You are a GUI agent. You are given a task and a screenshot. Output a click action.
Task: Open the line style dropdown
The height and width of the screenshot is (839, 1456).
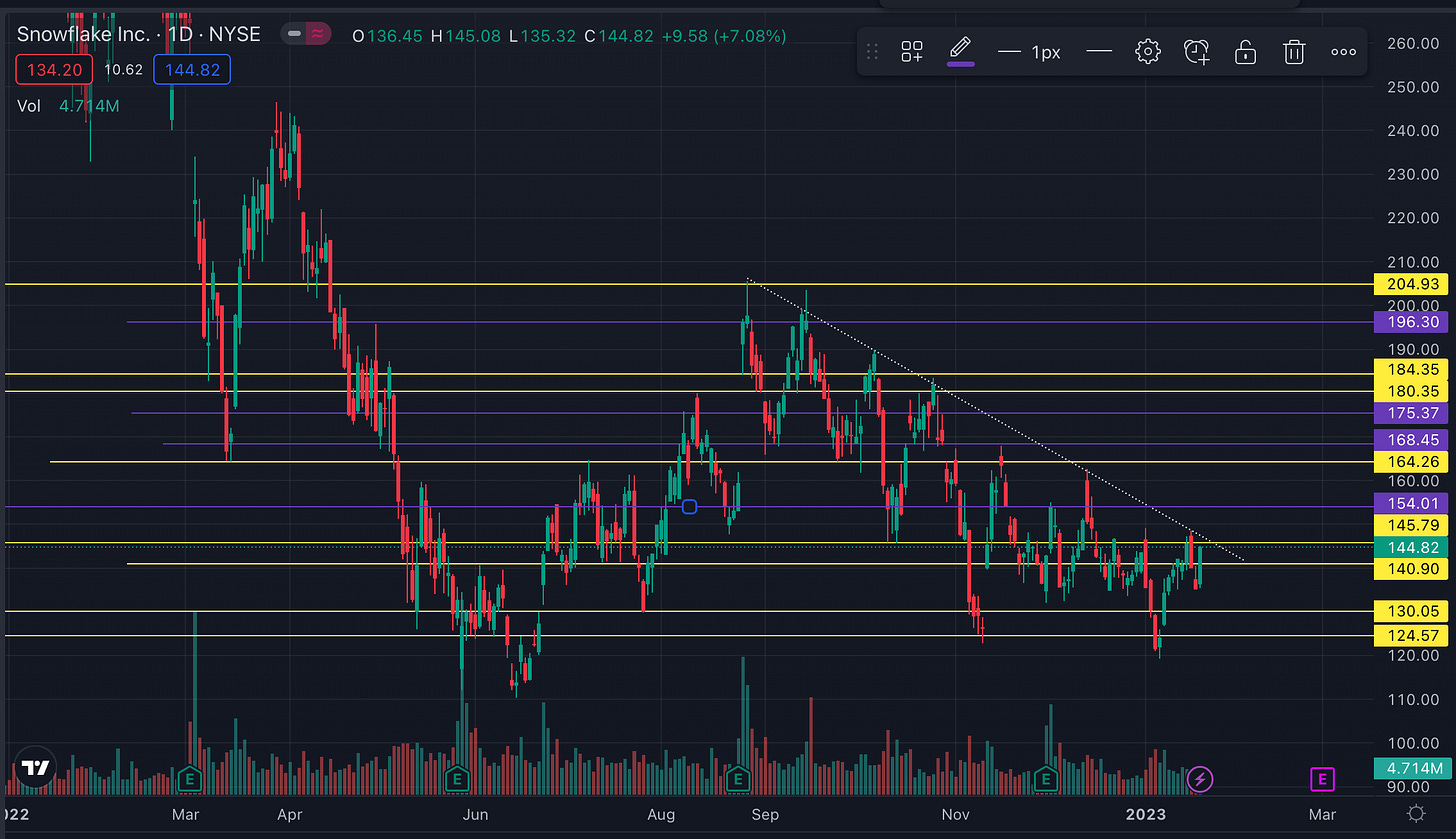pos(1099,52)
